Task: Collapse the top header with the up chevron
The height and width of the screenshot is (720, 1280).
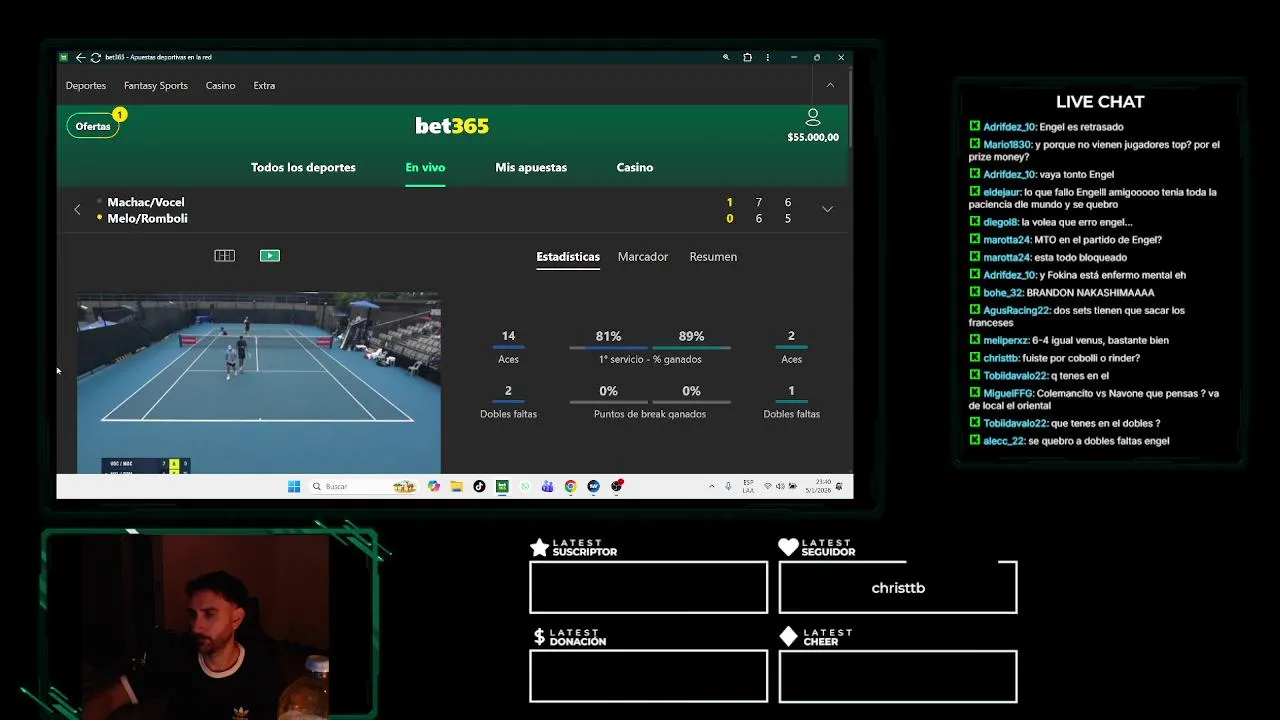Action: [830, 85]
